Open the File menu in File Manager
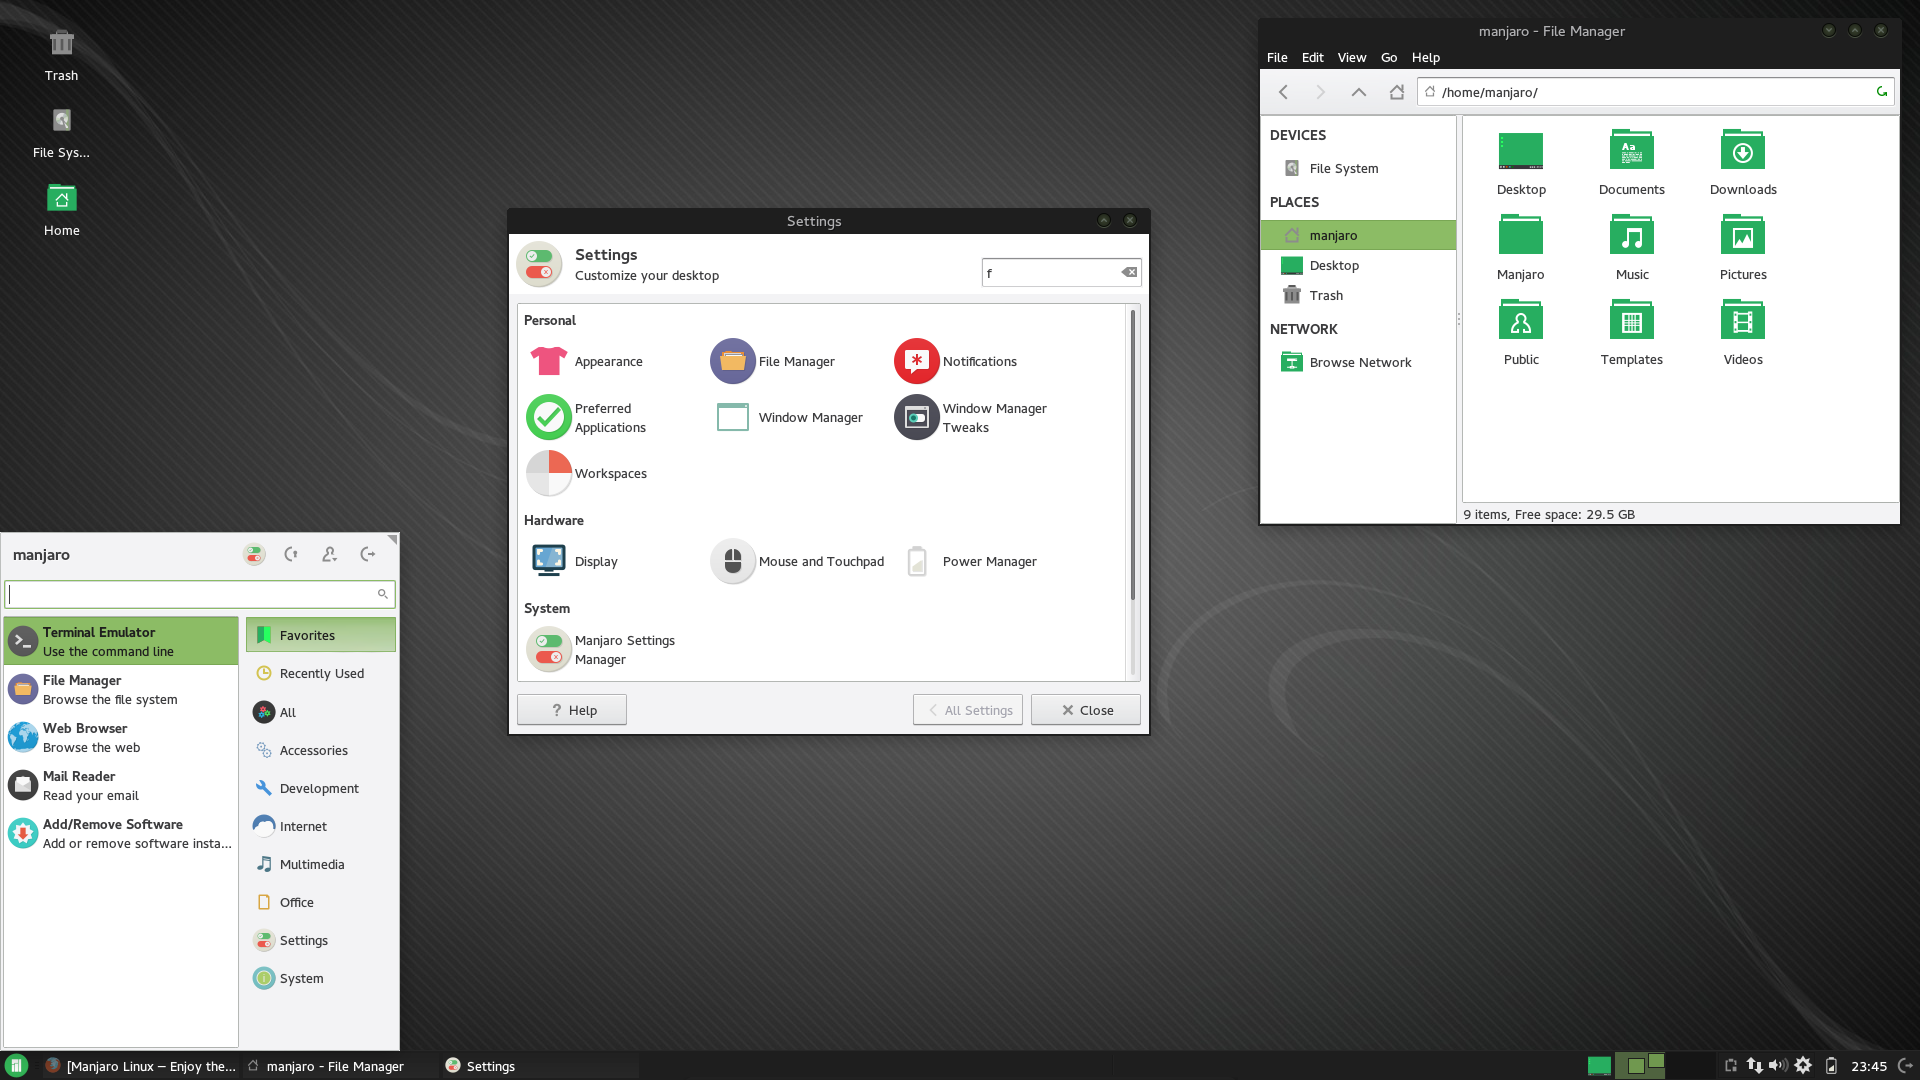 [1277, 57]
